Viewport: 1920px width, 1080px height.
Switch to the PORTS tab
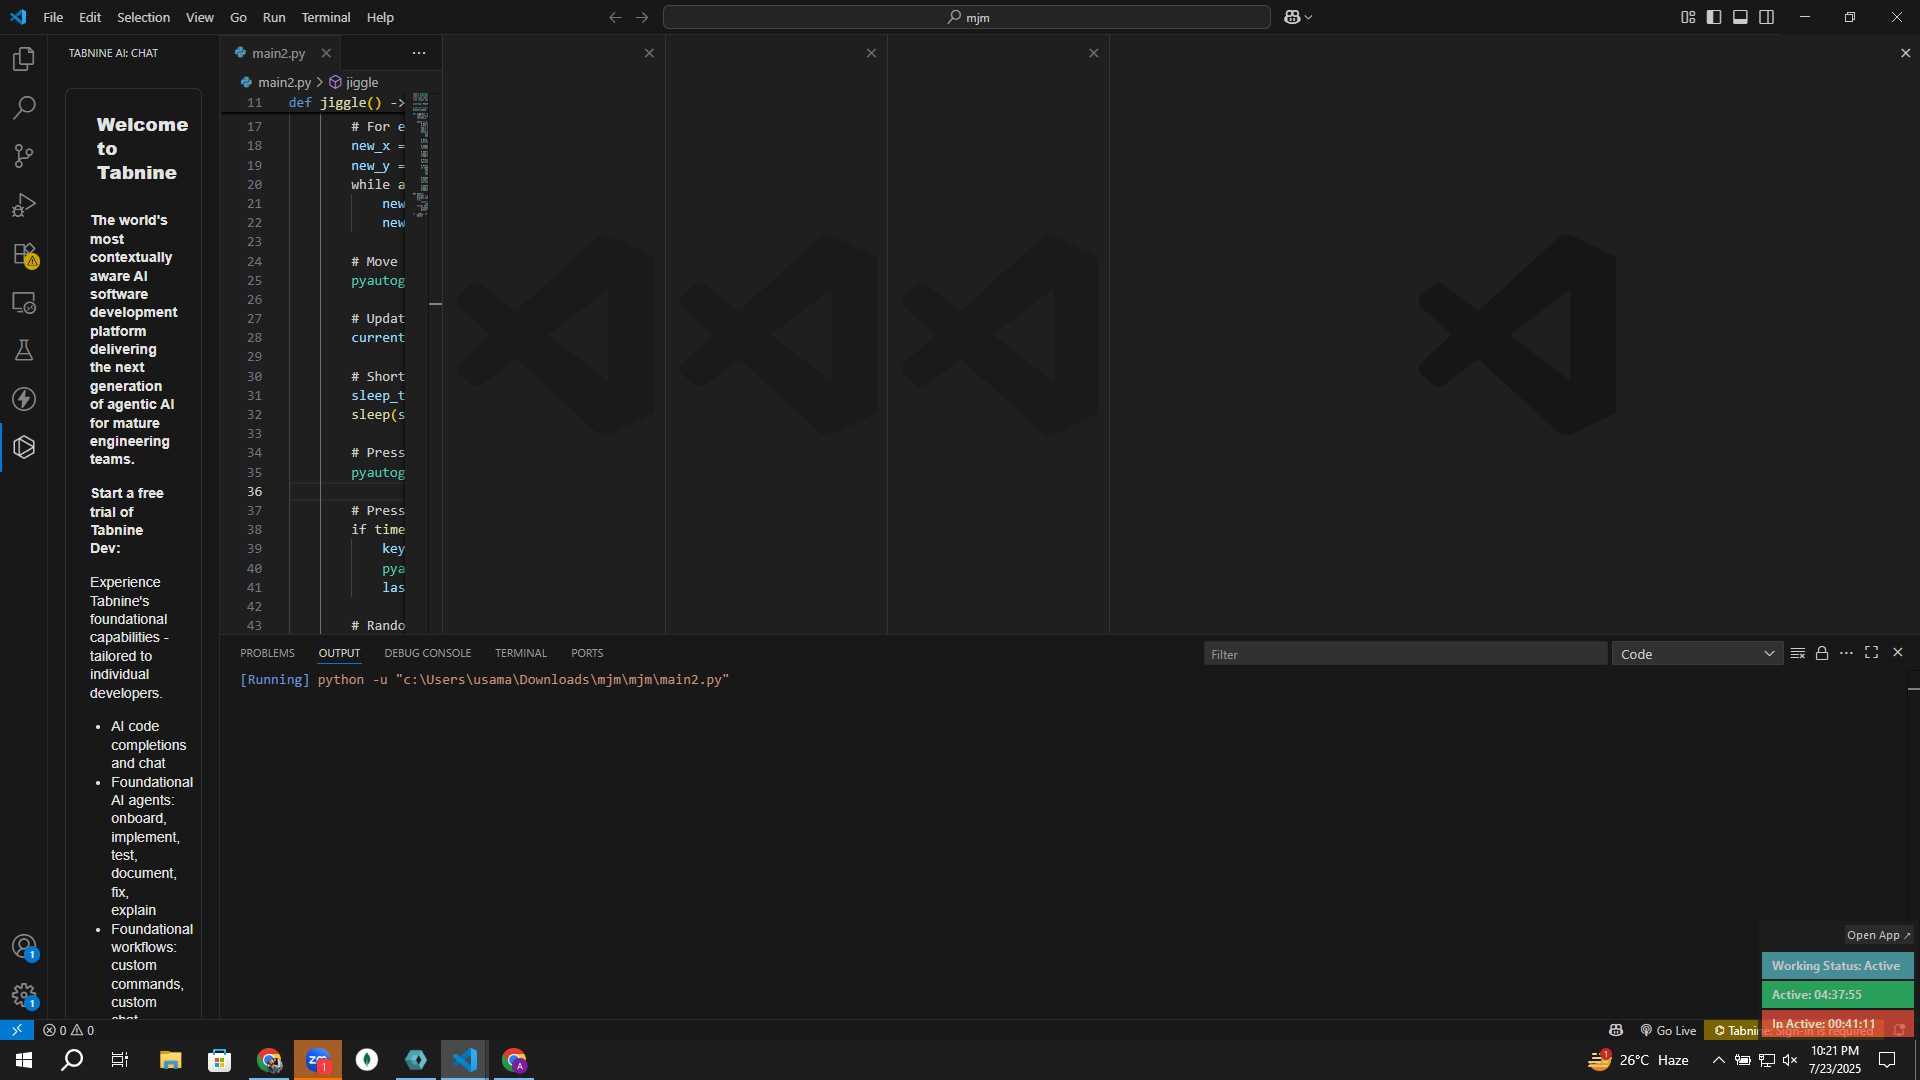(587, 653)
